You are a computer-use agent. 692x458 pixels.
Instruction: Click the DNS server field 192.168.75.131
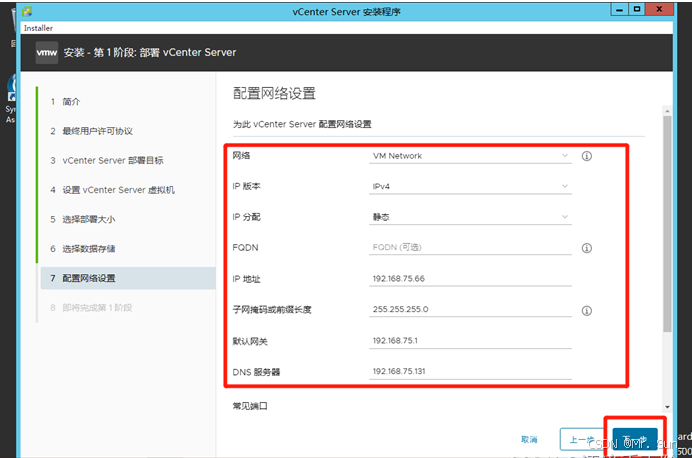point(470,372)
